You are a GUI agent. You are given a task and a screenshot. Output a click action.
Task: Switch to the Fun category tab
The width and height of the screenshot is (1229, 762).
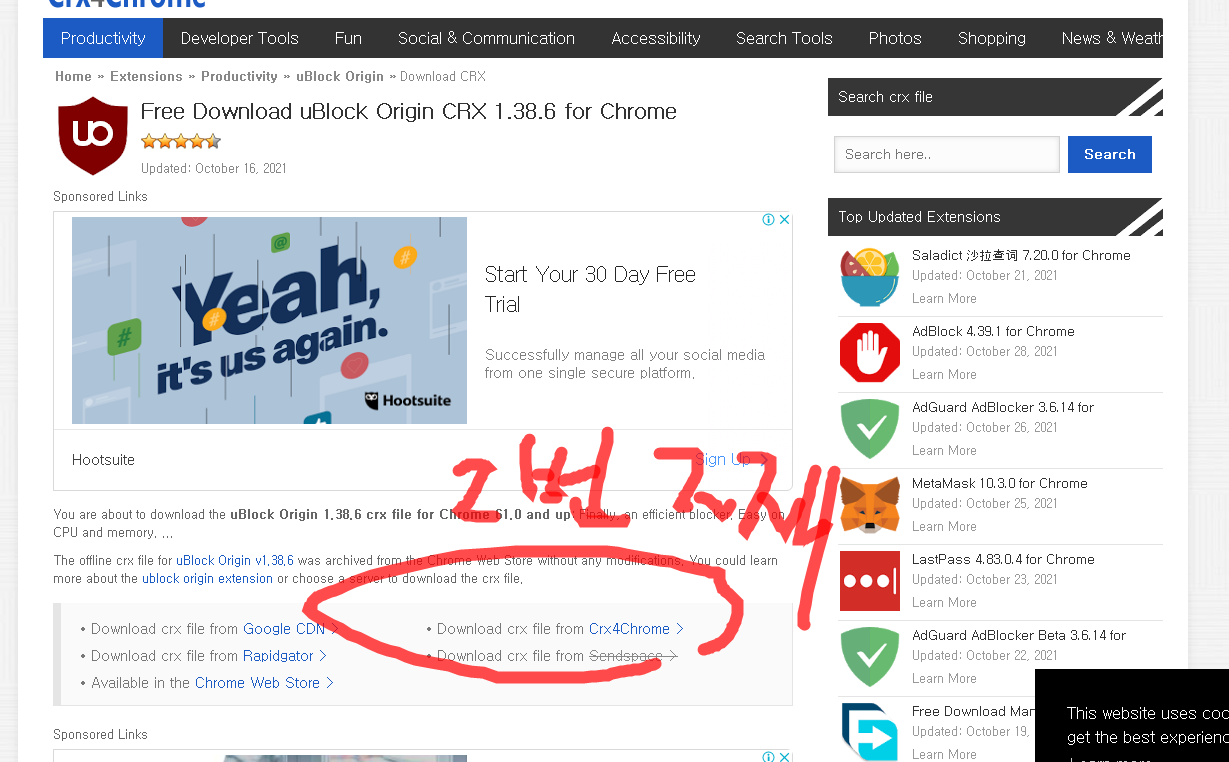(348, 38)
